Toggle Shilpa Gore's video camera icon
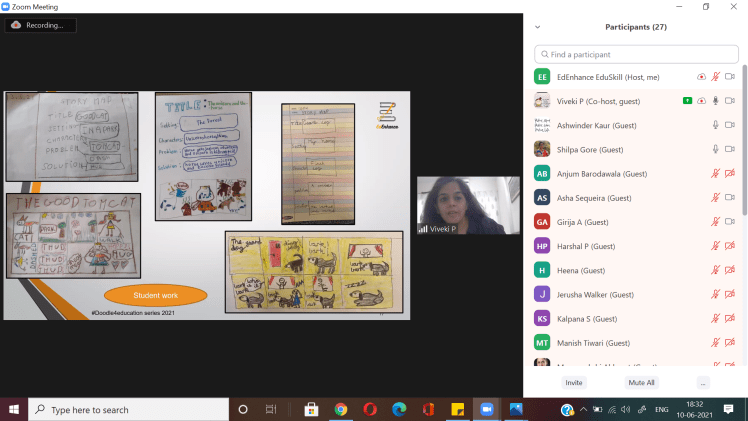Image resolution: width=748 pixels, height=421 pixels. point(730,149)
